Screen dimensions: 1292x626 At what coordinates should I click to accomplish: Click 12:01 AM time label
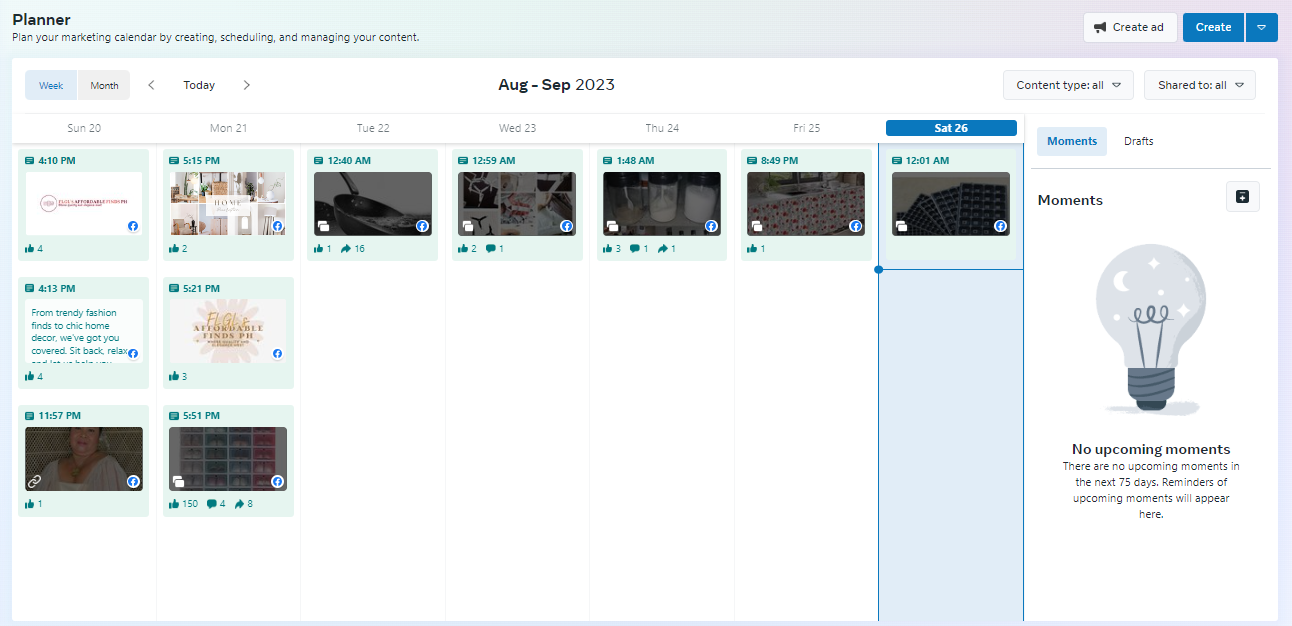(927, 160)
